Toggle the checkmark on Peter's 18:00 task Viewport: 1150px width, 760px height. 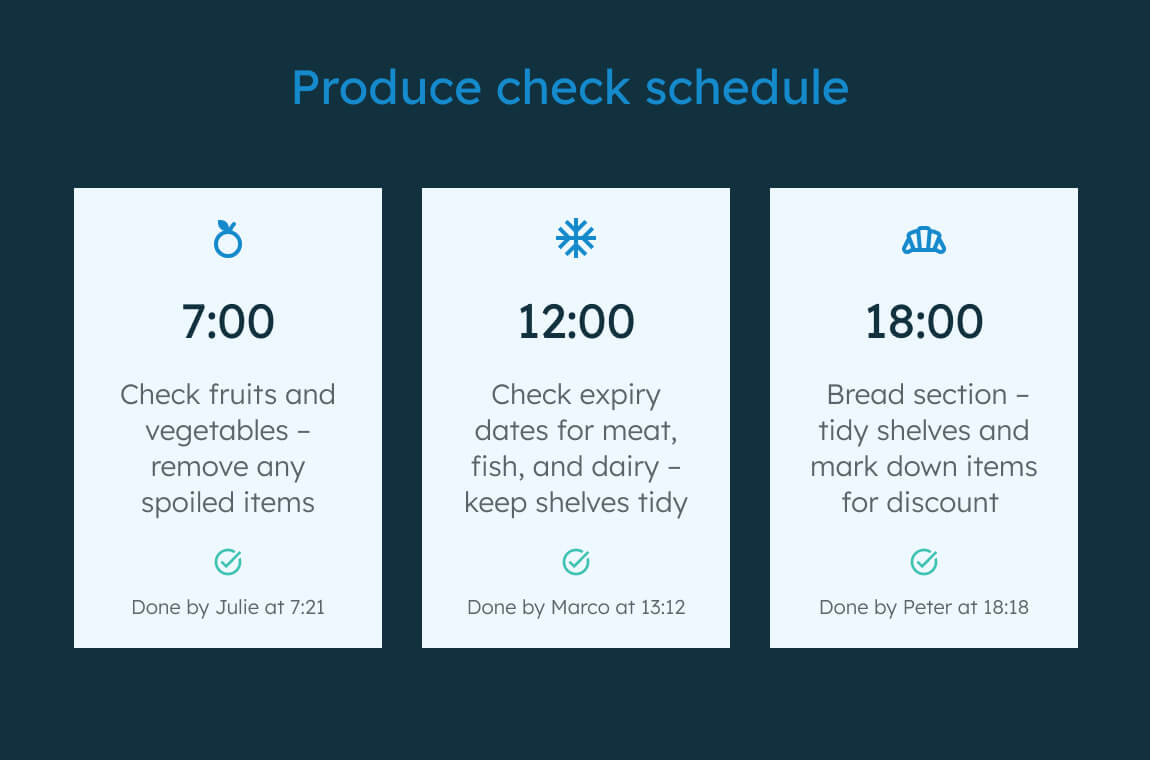point(924,562)
